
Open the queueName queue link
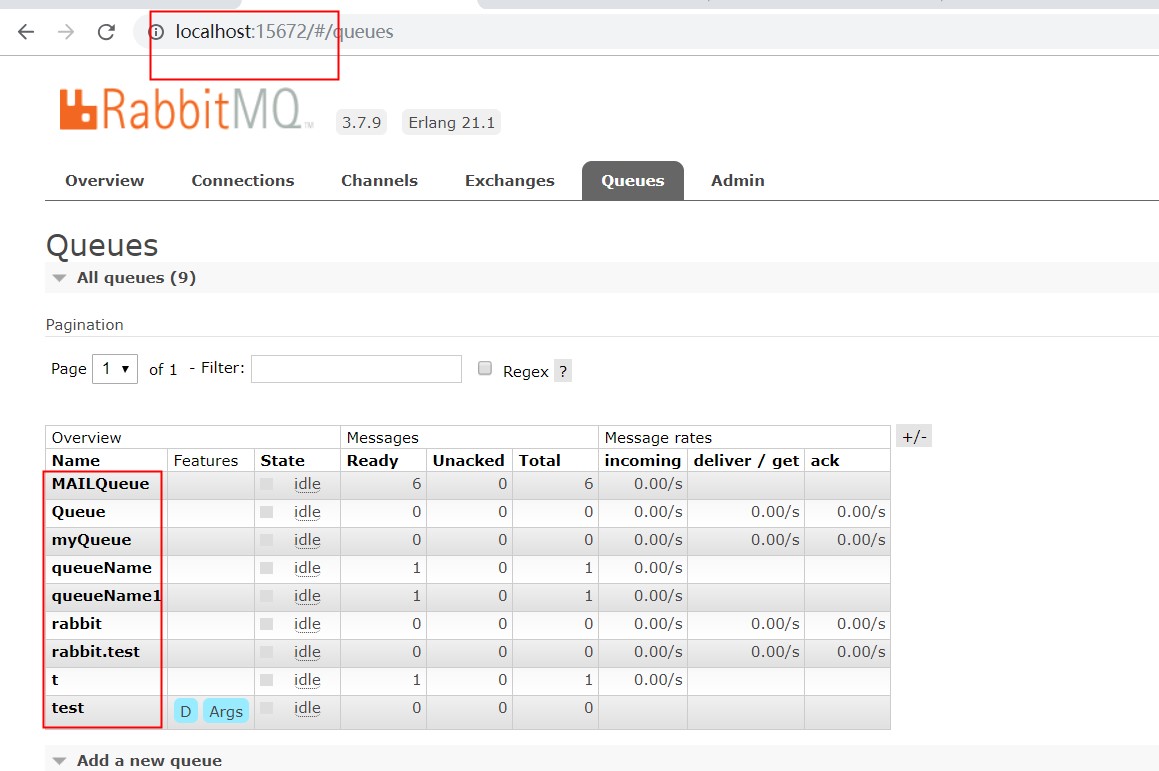(101, 568)
